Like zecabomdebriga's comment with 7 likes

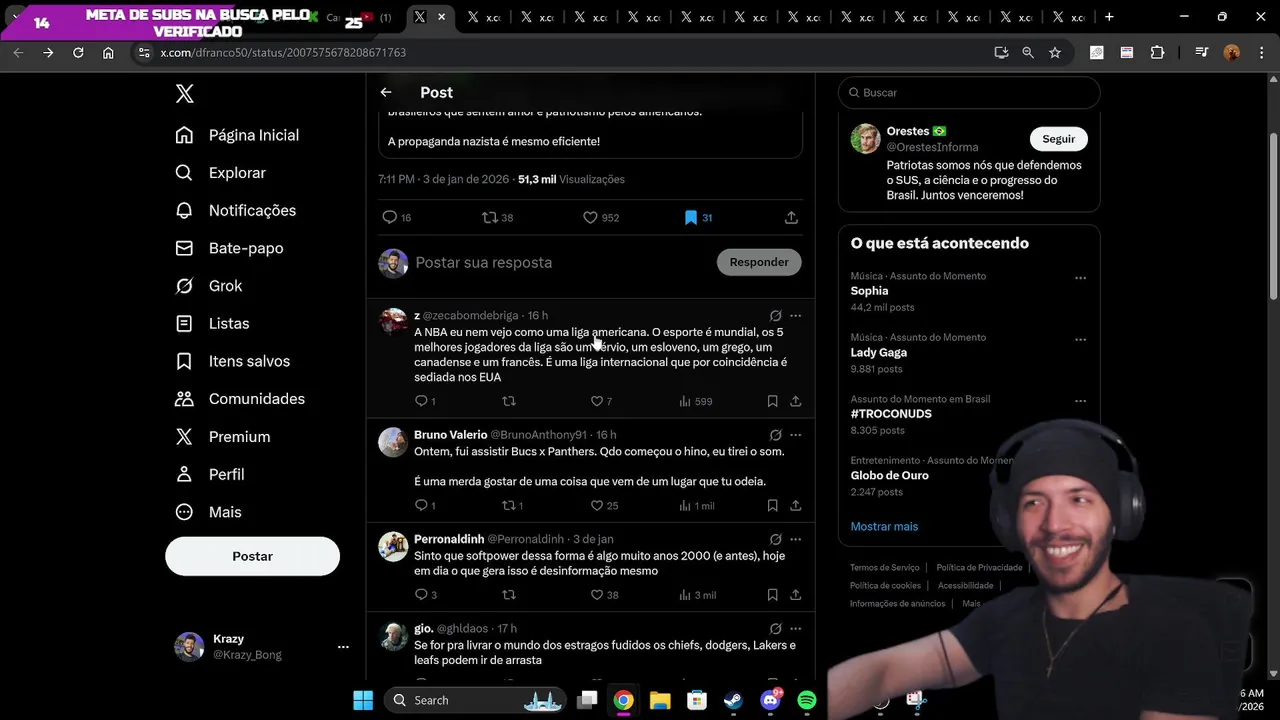[x=601, y=401]
